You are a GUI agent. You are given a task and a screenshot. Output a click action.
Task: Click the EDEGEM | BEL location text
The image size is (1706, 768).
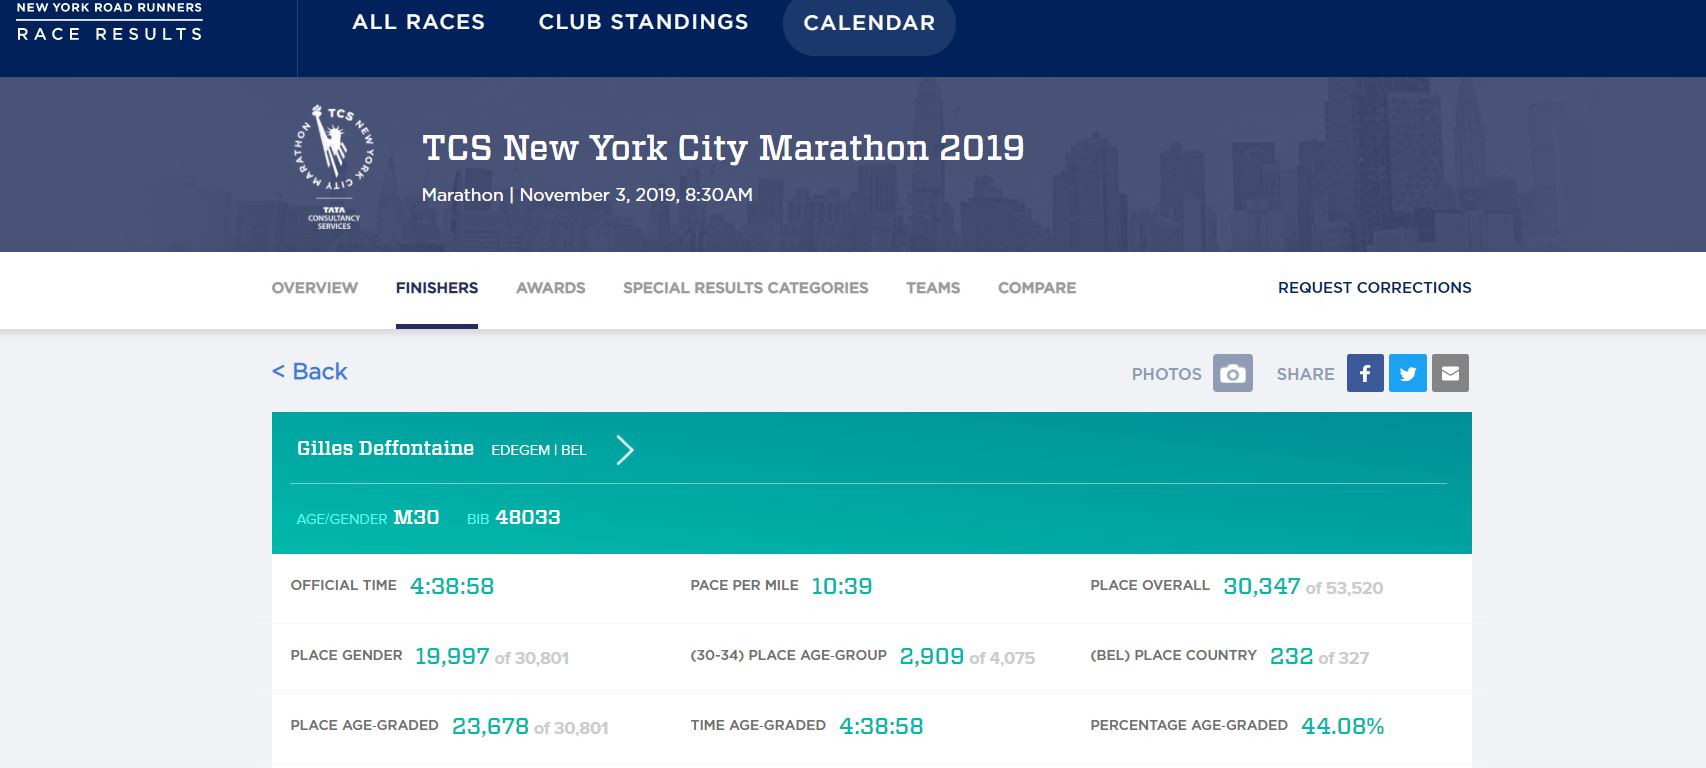coord(539,450)
